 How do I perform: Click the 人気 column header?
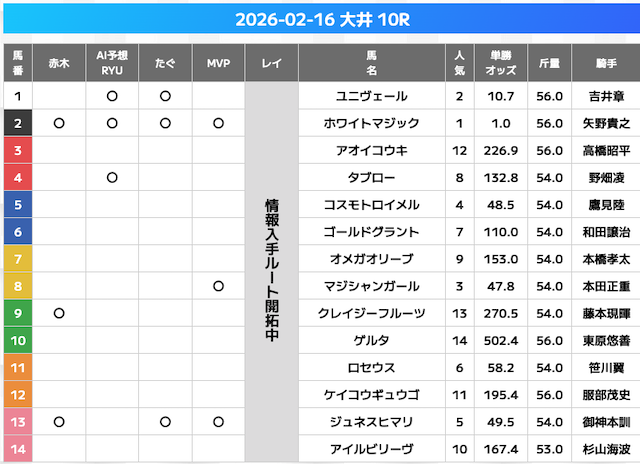coord(459,63)
